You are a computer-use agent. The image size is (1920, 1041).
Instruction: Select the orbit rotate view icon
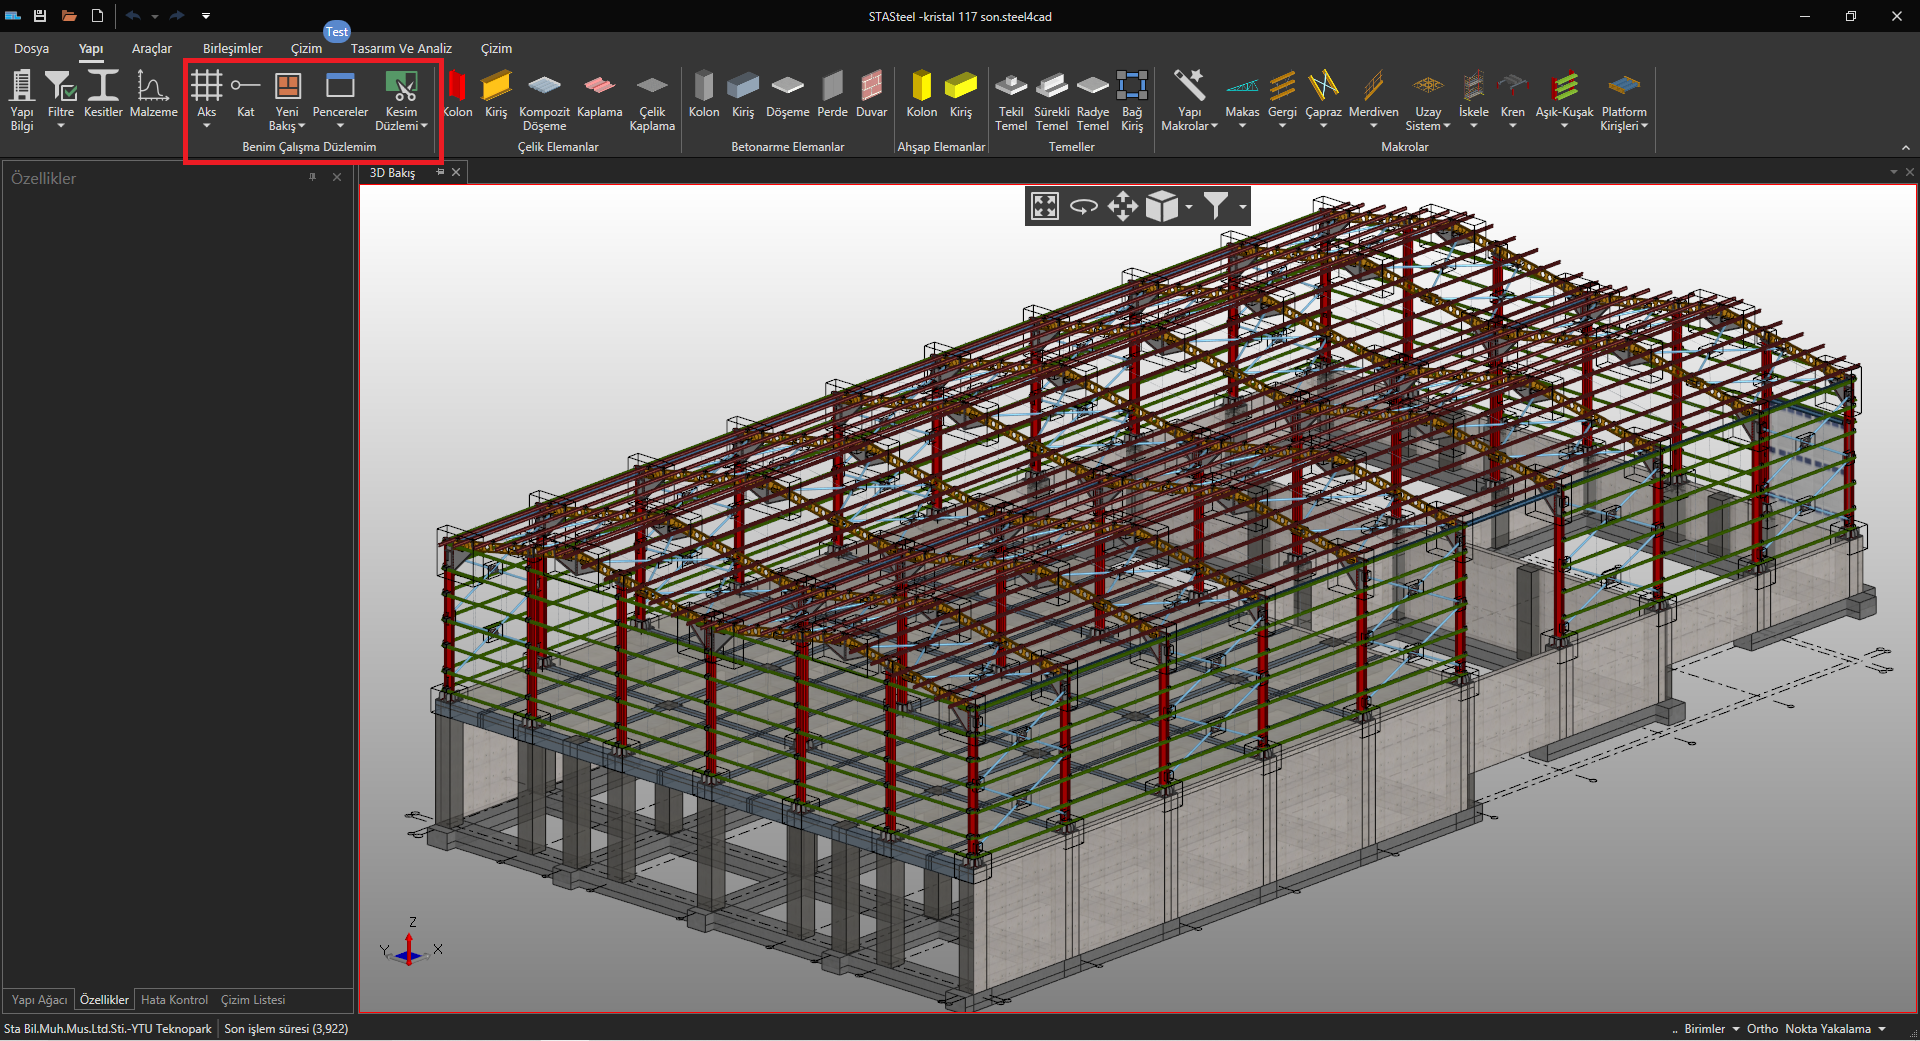(x=1084, y=207)
